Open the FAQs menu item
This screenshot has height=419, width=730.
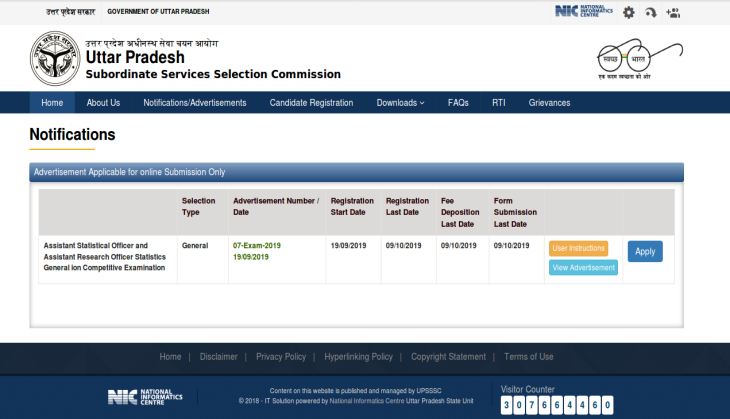point(458,102)
